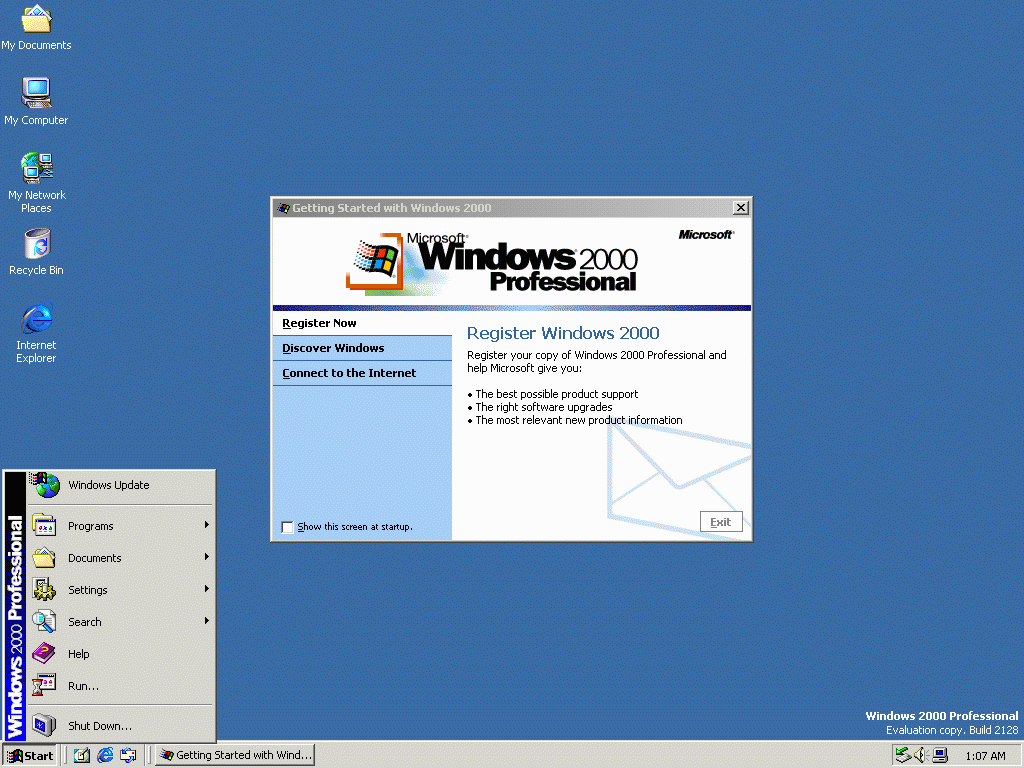Click the unplug/eject hardware tray icon
This screenshot has height=768, width=1024.
point(903,755)
